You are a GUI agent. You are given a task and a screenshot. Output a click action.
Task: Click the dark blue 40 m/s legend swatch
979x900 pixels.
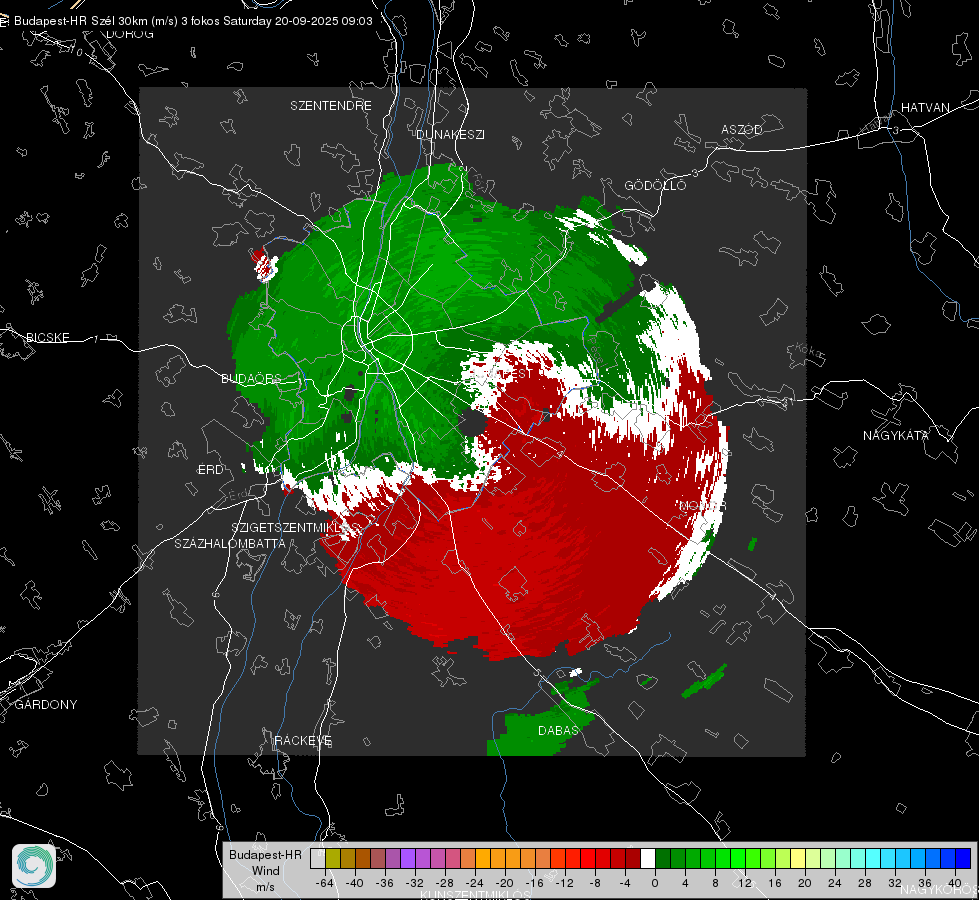[963, 859]
